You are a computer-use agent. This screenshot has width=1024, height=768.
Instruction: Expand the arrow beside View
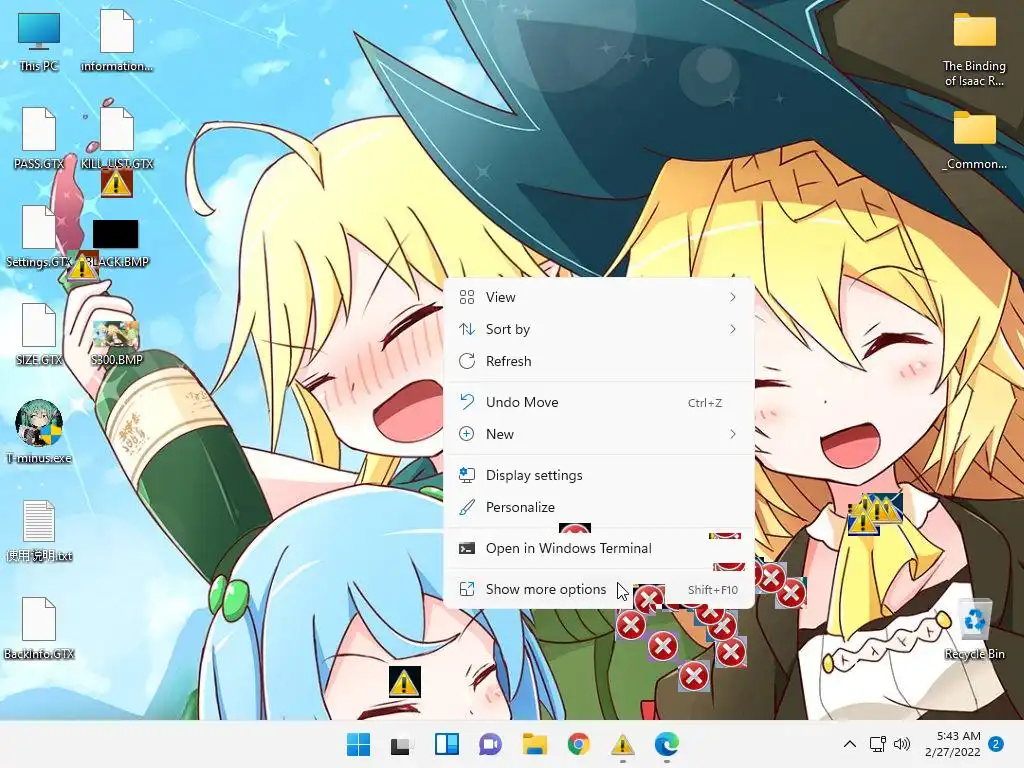pos(733,297)
